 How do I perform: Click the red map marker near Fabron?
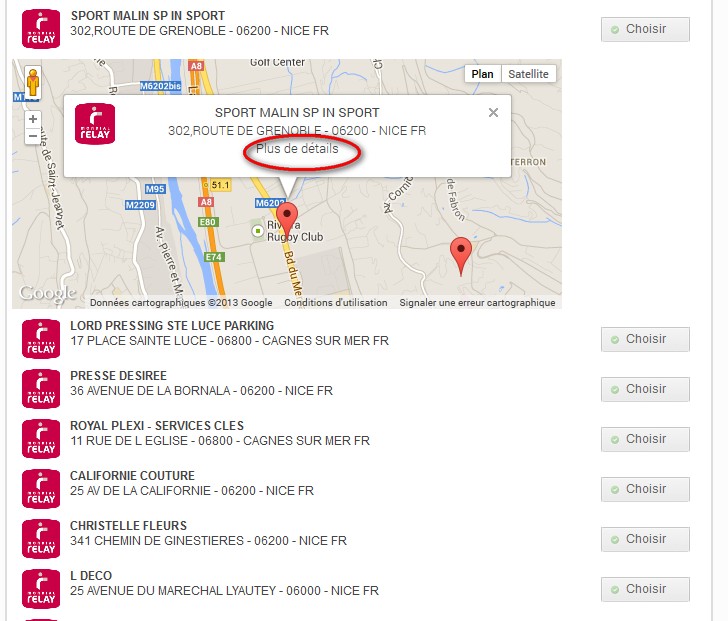pyautogui.click(x=461, y=256)
